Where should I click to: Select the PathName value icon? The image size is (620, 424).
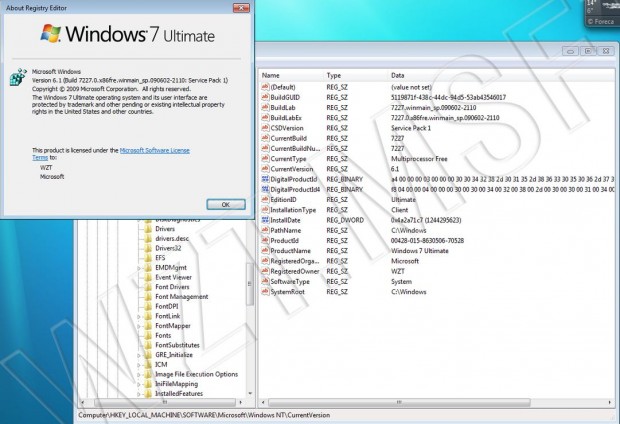(x=265, y=230)
